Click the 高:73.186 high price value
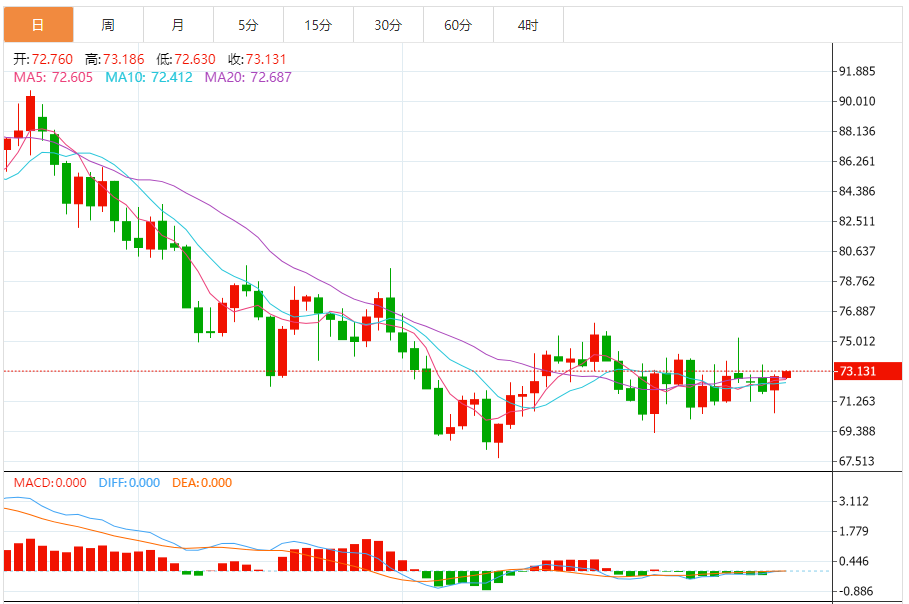This screenshot has width=909, height=604. (115, 59)
